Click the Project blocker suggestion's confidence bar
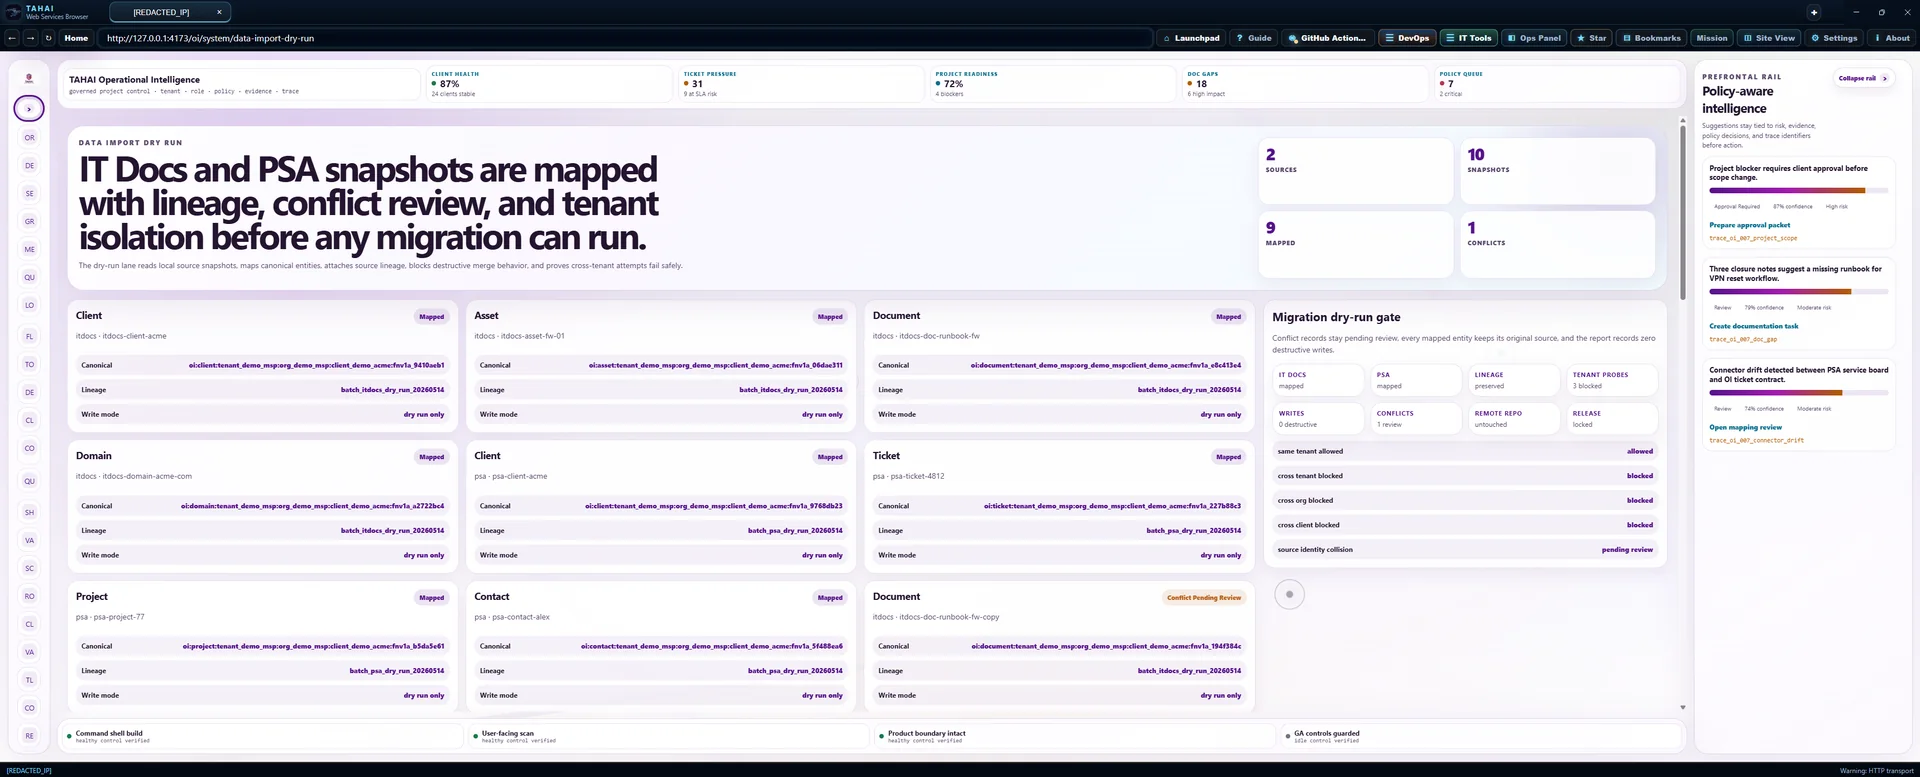The width and height of the screenshot is (1920, 777). 1798,190
